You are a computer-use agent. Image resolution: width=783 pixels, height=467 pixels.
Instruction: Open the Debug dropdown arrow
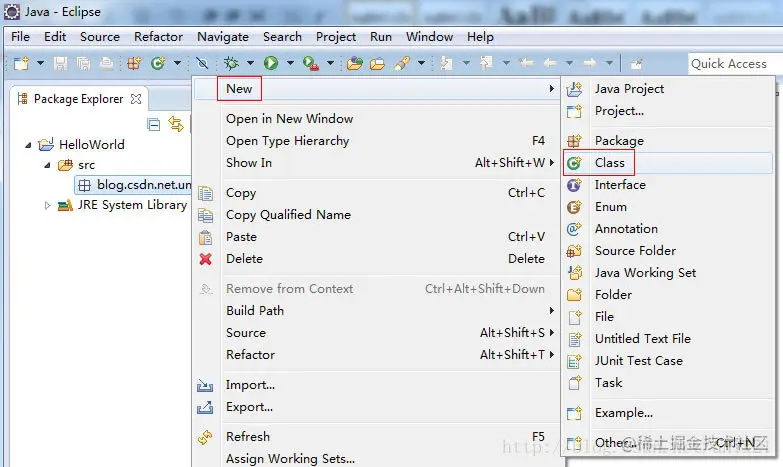[250, 63]
